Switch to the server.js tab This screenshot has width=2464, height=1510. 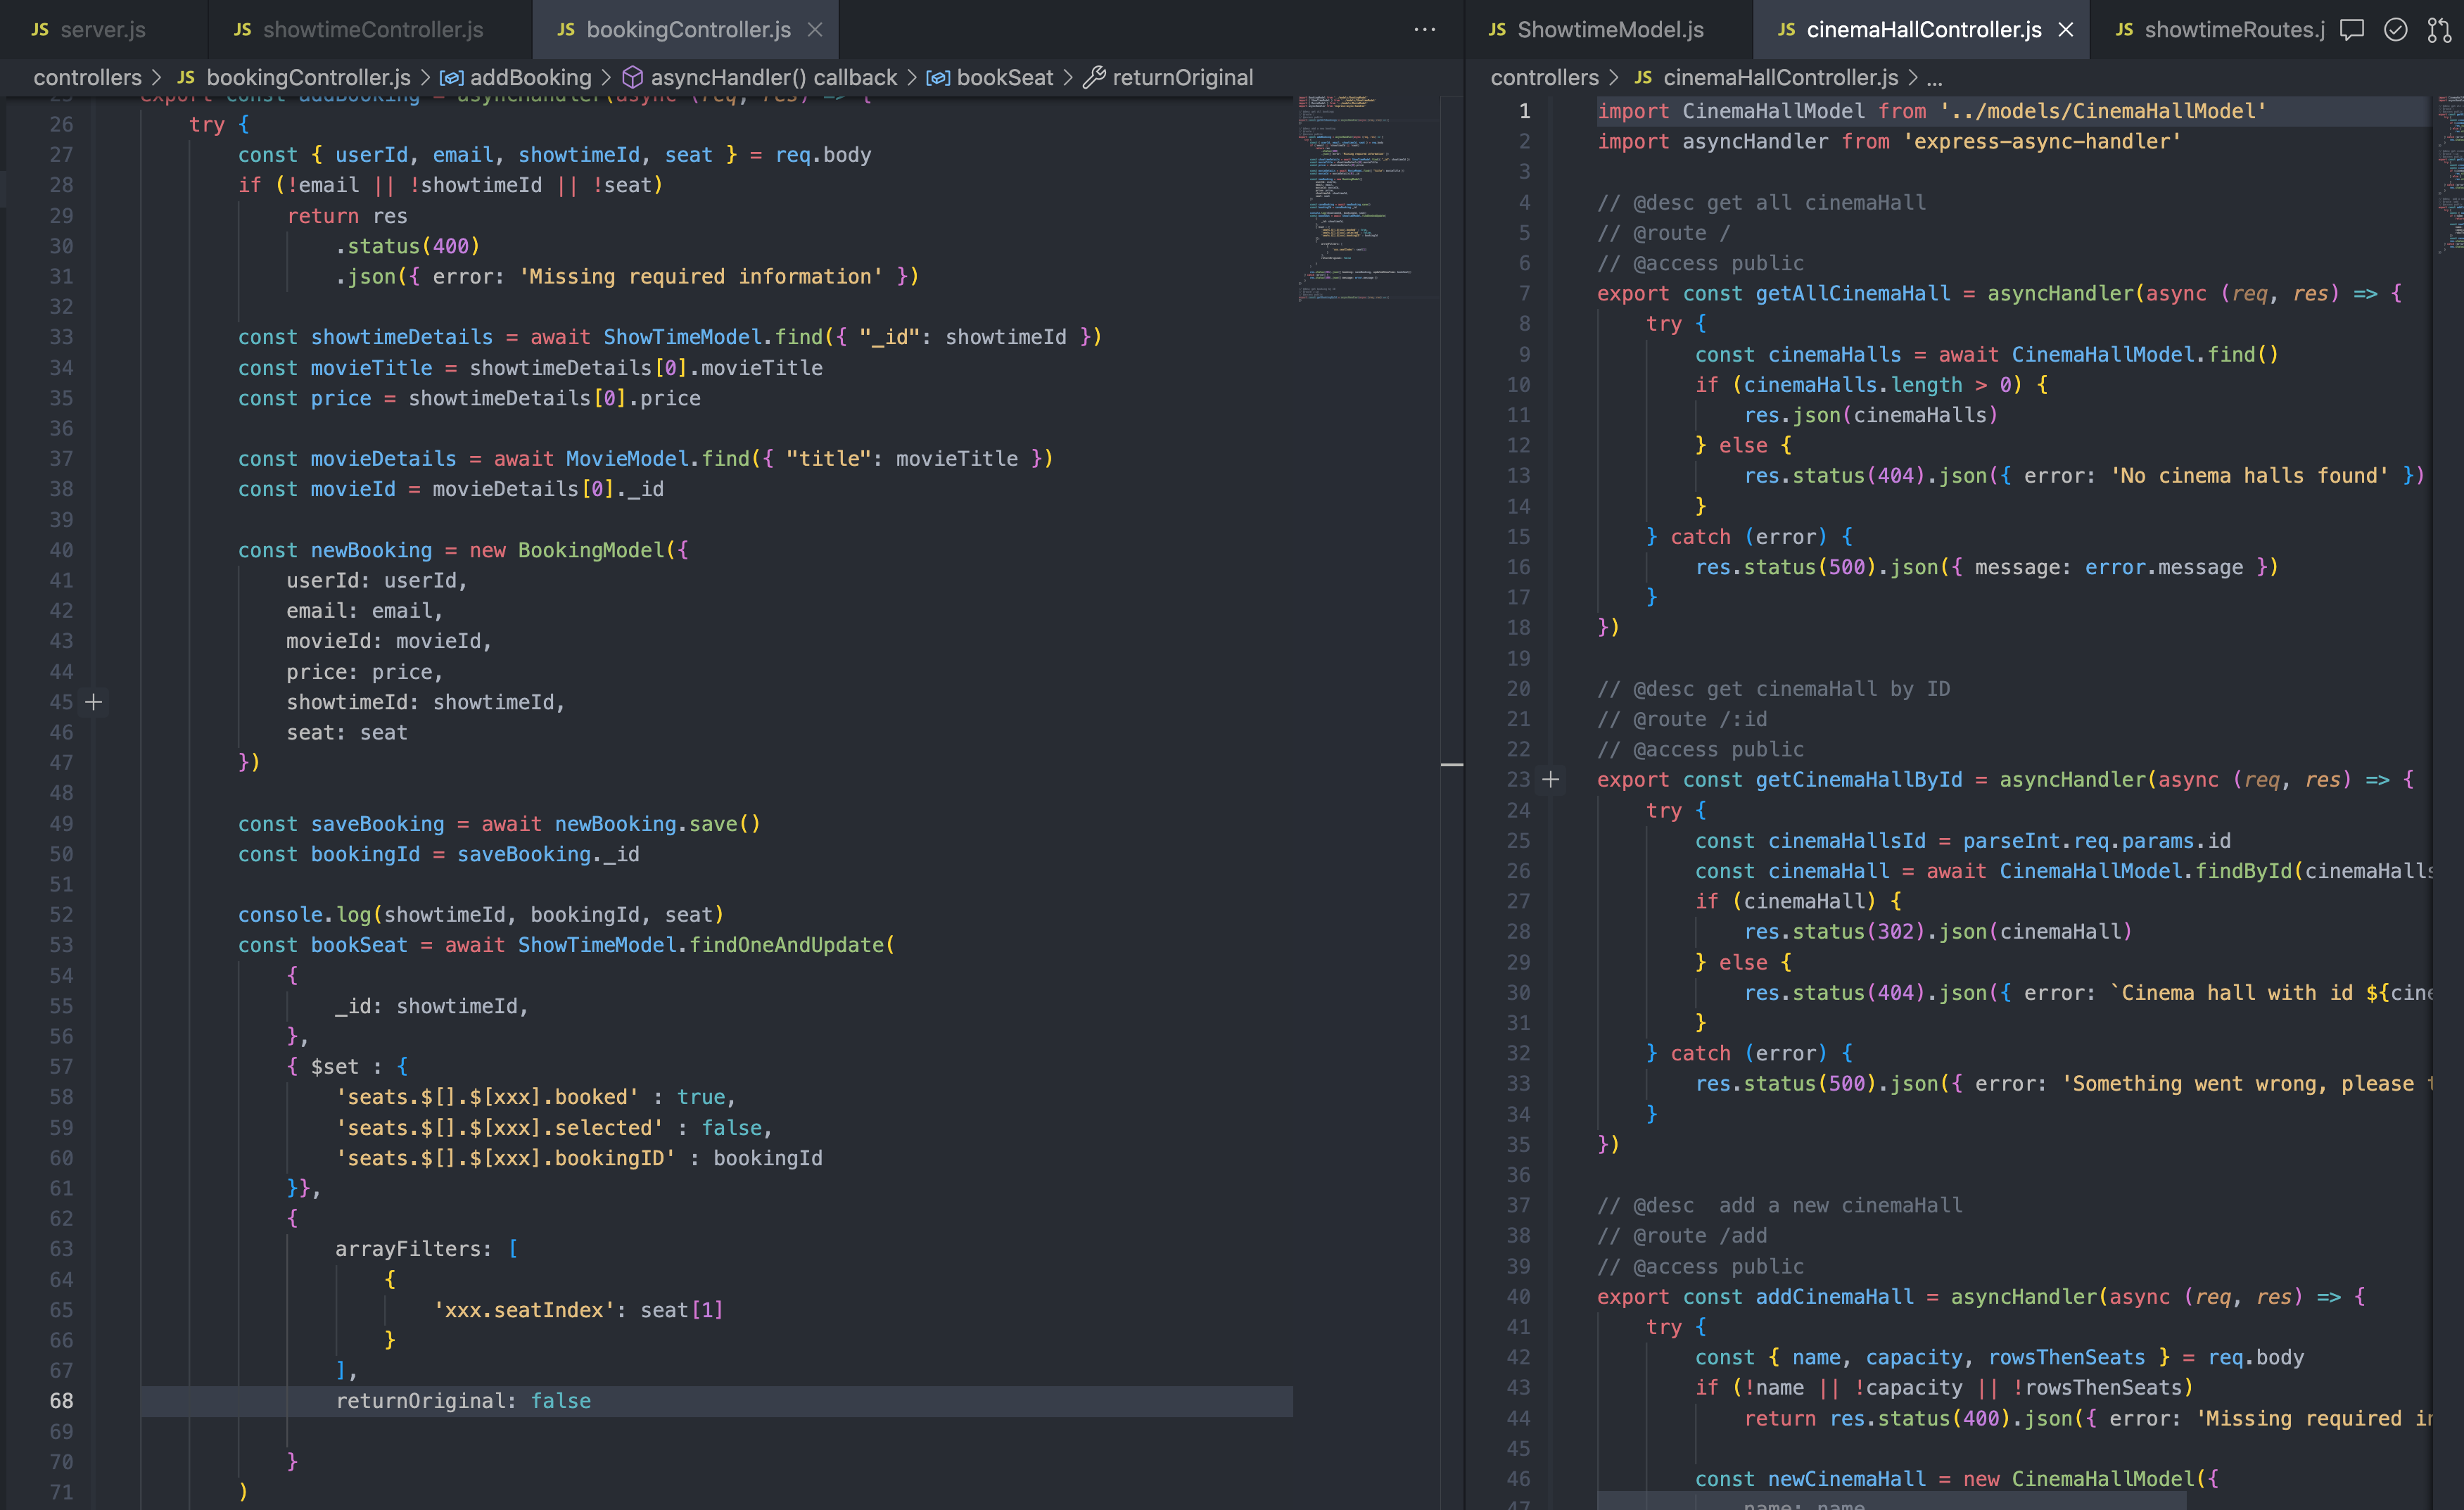pos(102,30)
